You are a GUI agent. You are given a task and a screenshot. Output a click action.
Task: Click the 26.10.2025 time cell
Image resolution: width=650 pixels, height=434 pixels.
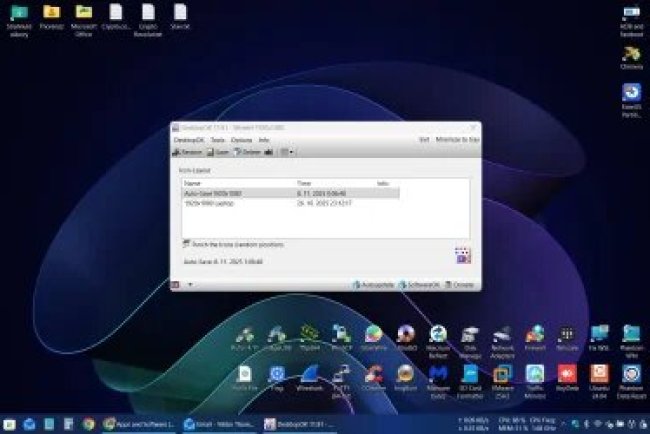(324, 204)
